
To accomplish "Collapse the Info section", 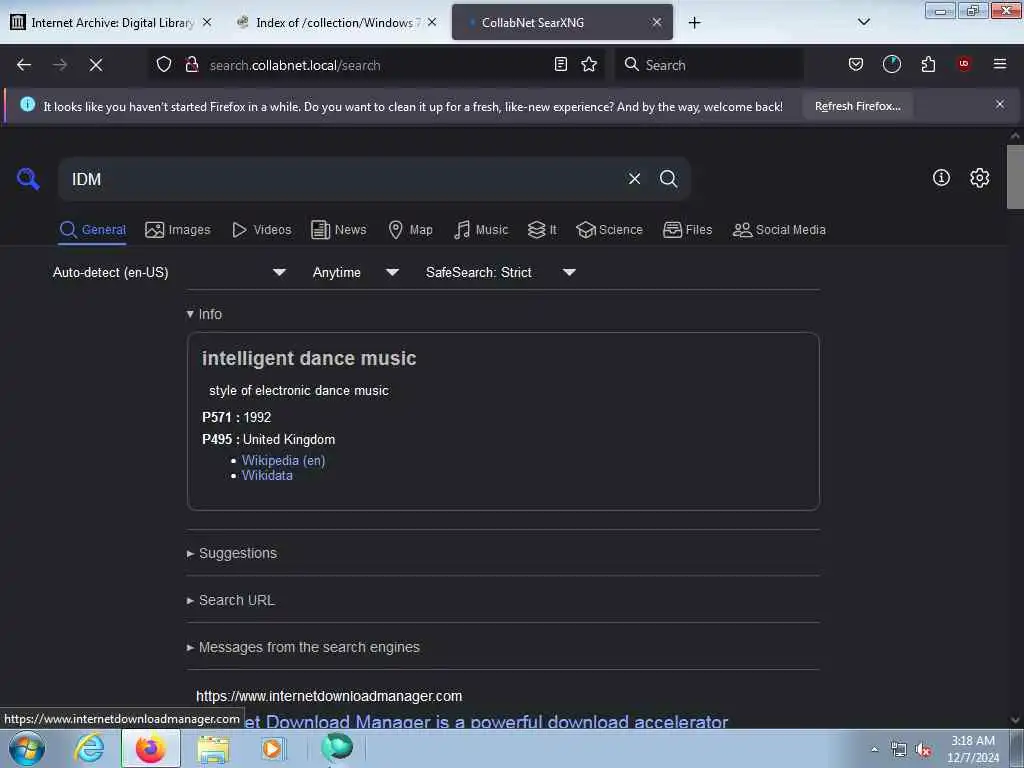I will 204,314.
